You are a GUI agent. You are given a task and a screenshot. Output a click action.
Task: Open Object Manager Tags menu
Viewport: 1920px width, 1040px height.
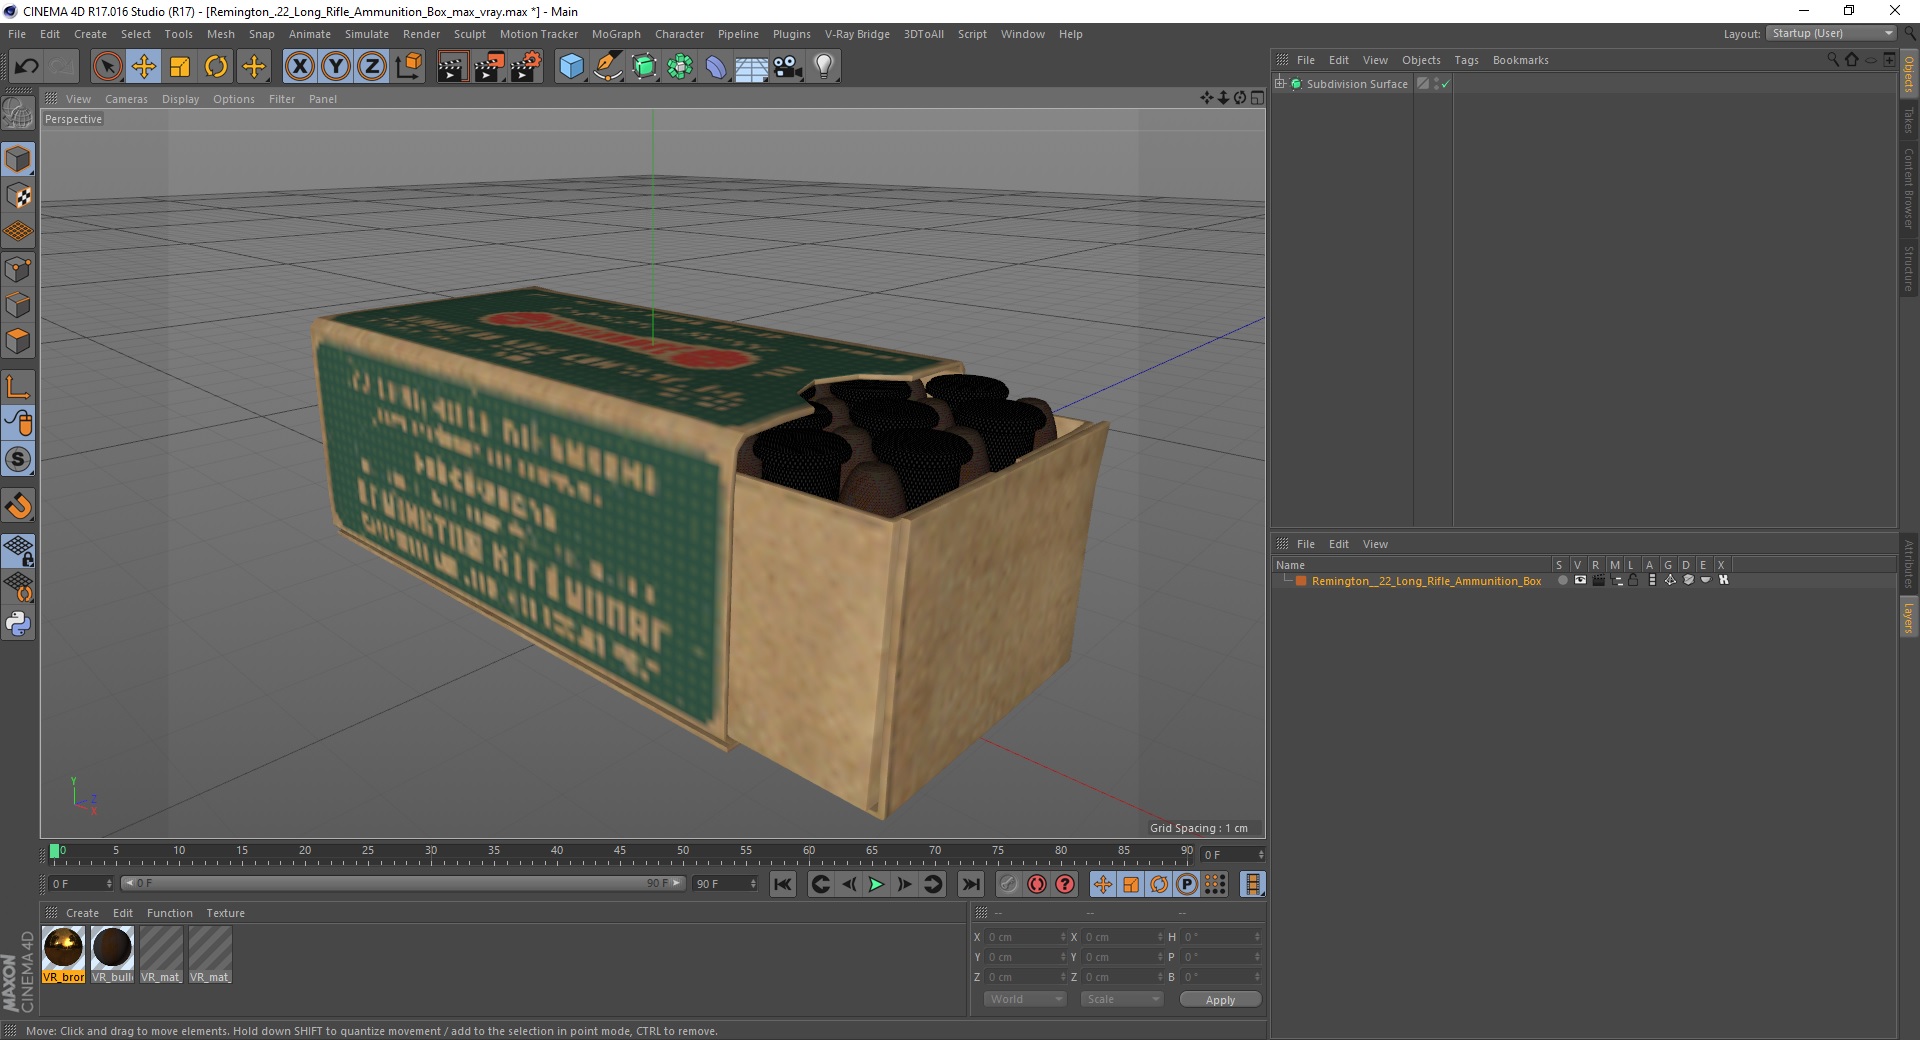(1466, 60)
